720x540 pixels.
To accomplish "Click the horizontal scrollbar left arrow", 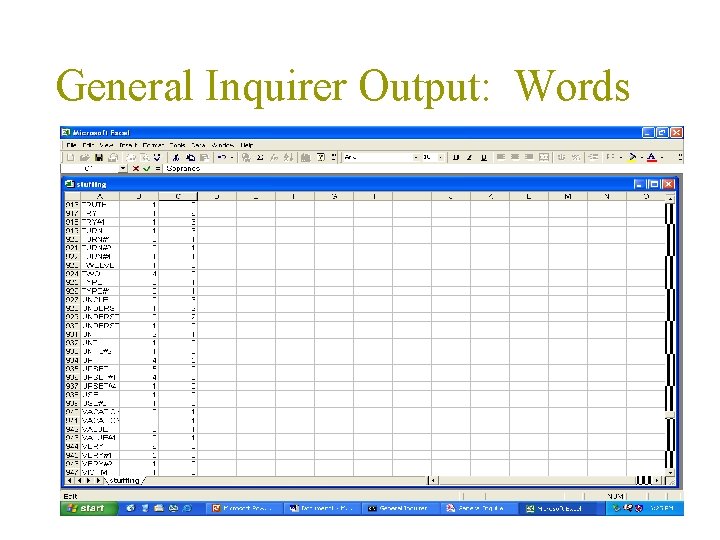I will click(x=432, y=481).
